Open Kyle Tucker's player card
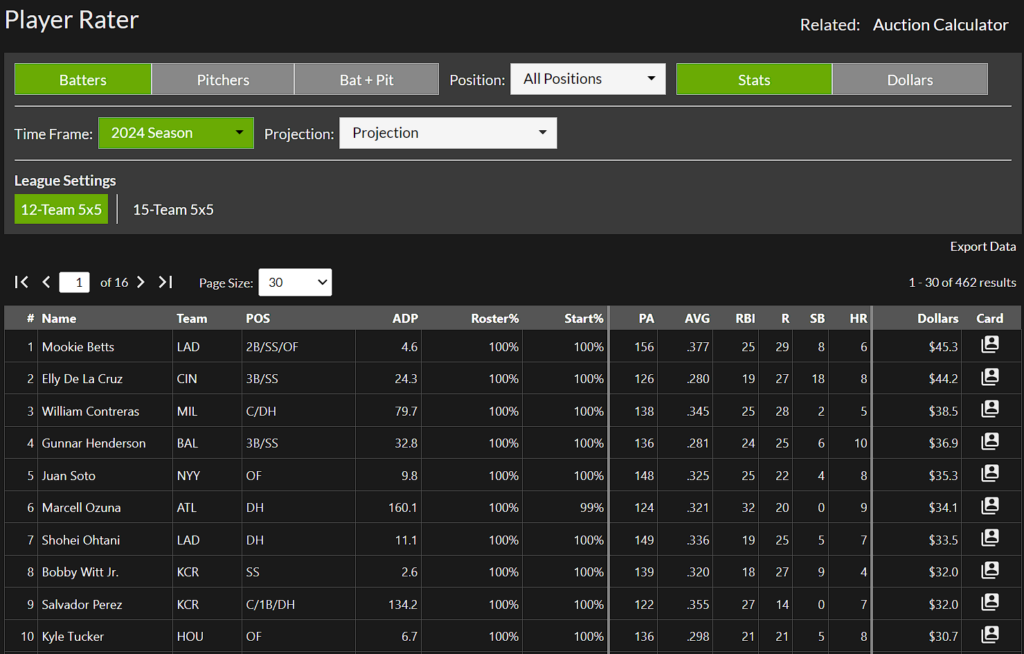The image size is (1024, 654). click(x=989, y=635)
